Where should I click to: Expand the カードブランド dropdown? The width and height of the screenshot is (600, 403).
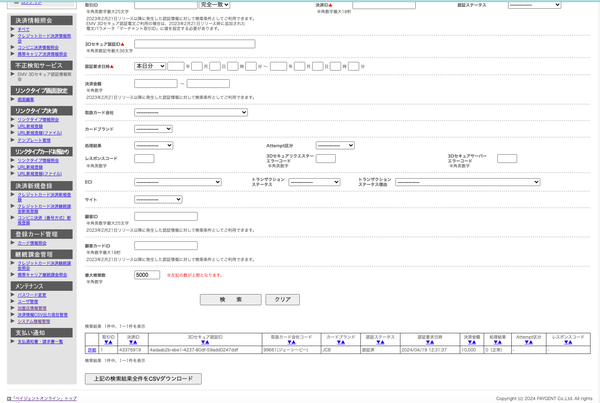tap(153, 129)
